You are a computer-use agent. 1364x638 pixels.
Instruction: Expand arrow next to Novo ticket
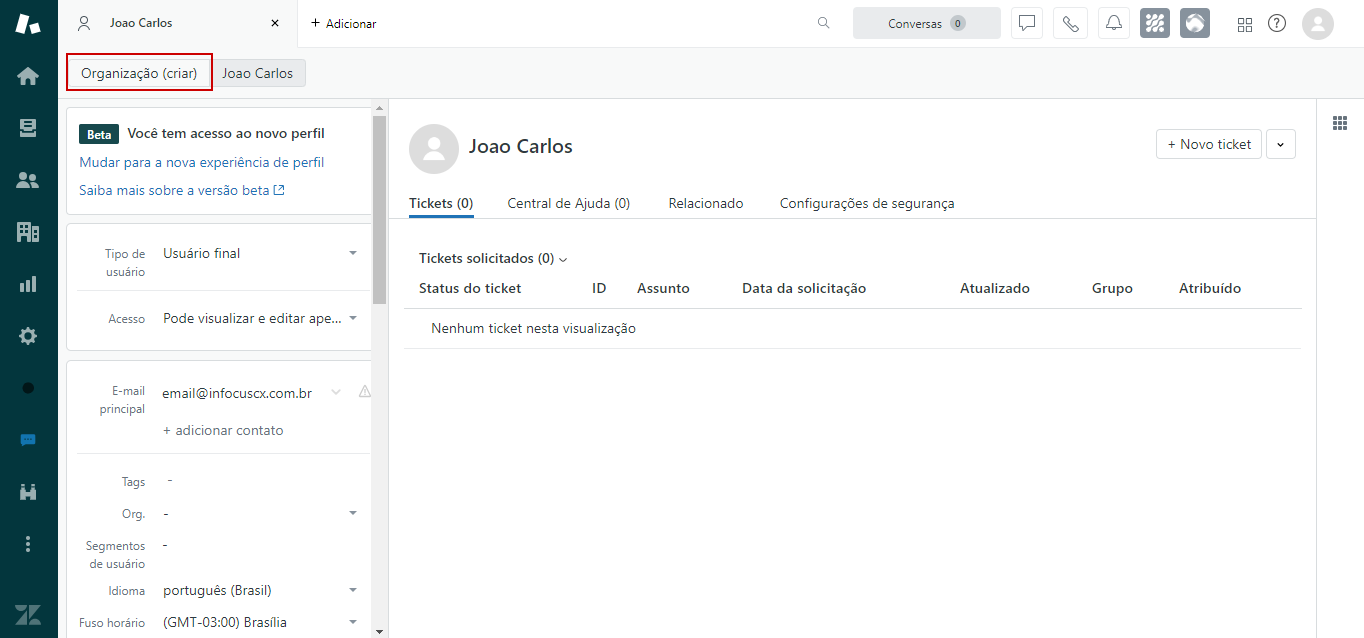(x=1281, y=145)
